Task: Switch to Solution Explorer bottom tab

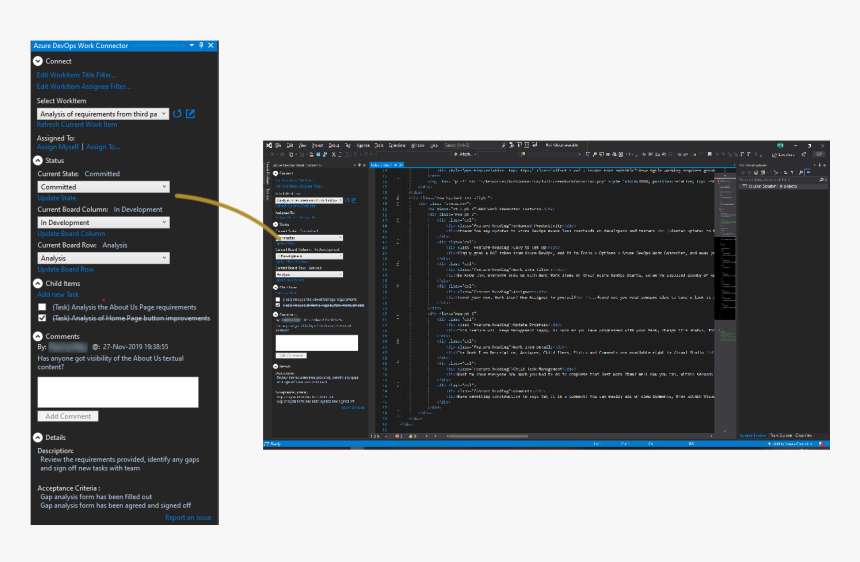Action: (x=752, y=435)
